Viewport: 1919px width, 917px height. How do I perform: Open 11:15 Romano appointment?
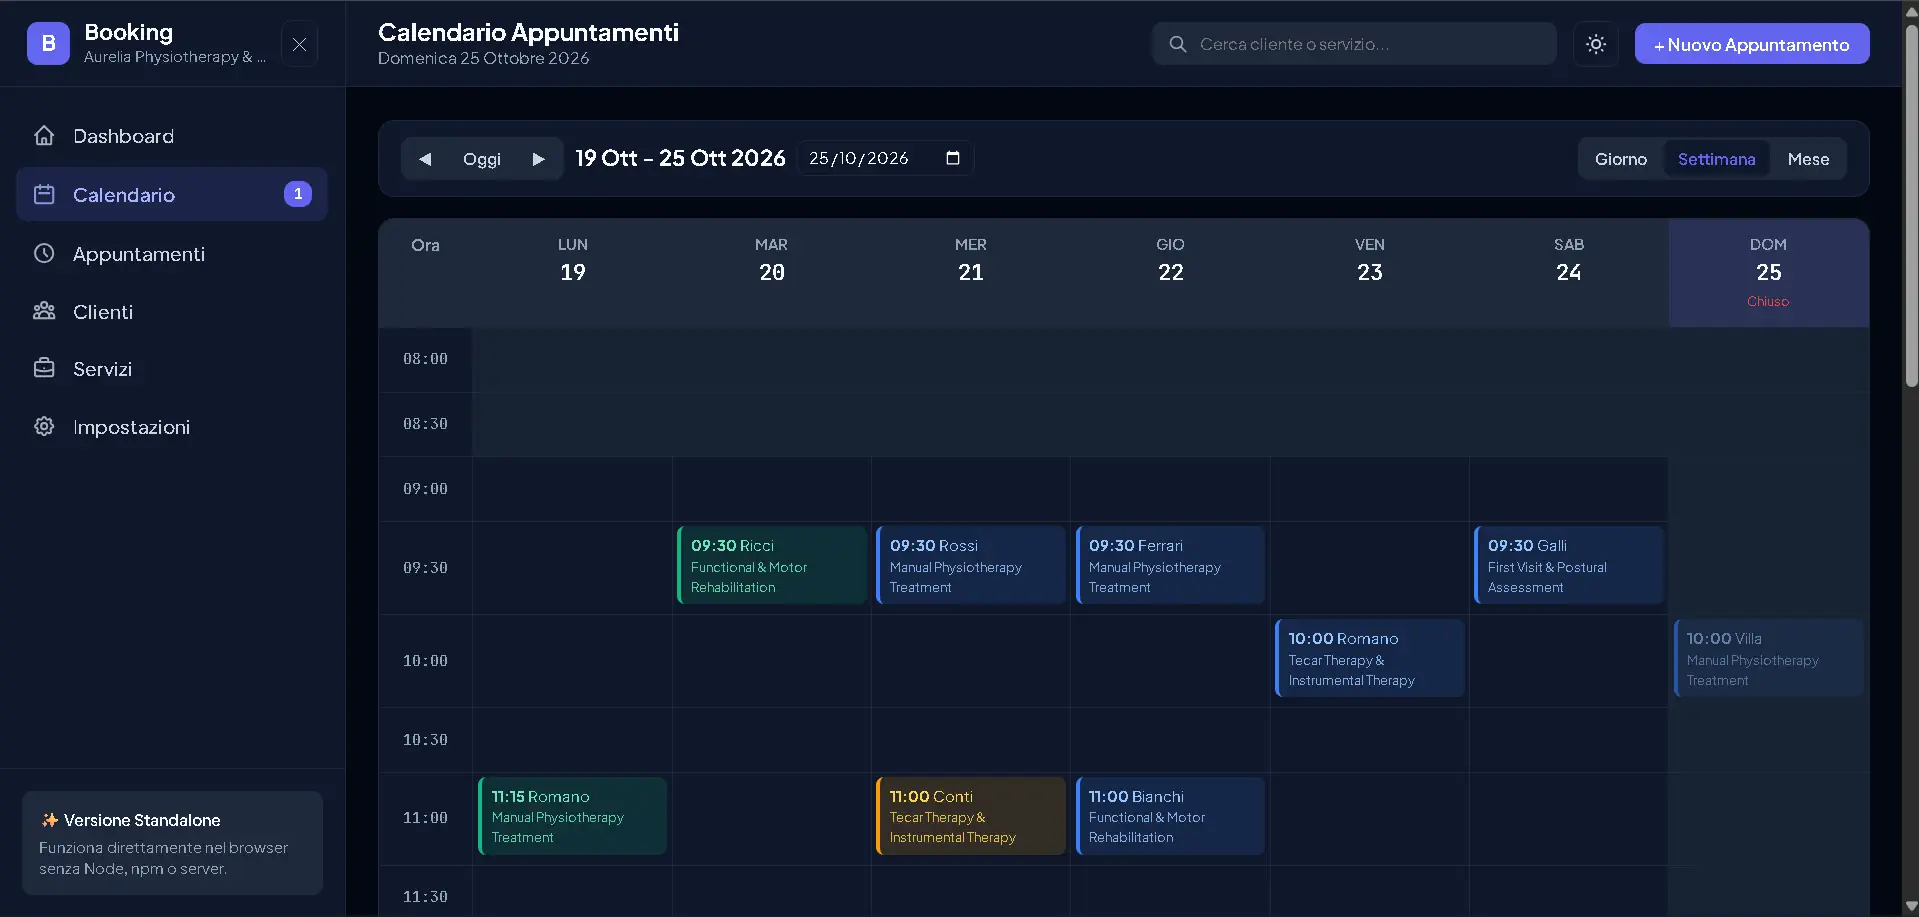tap(572, 816)
